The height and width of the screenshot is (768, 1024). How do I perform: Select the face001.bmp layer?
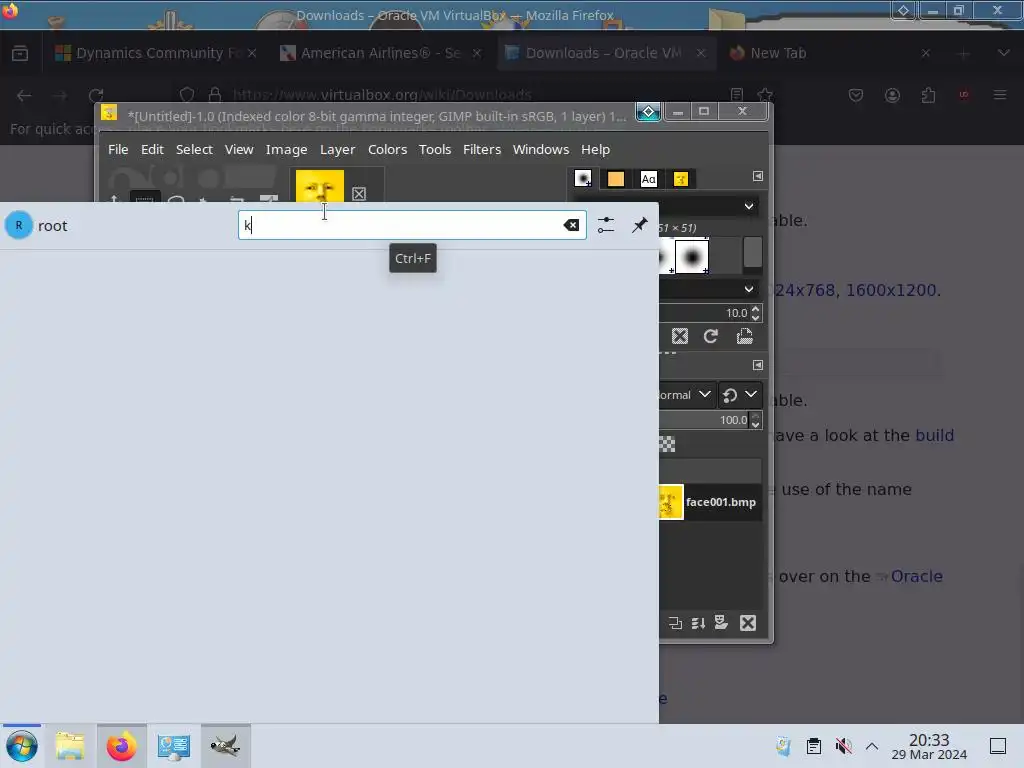pyautogui.click(x=711, y=502)
